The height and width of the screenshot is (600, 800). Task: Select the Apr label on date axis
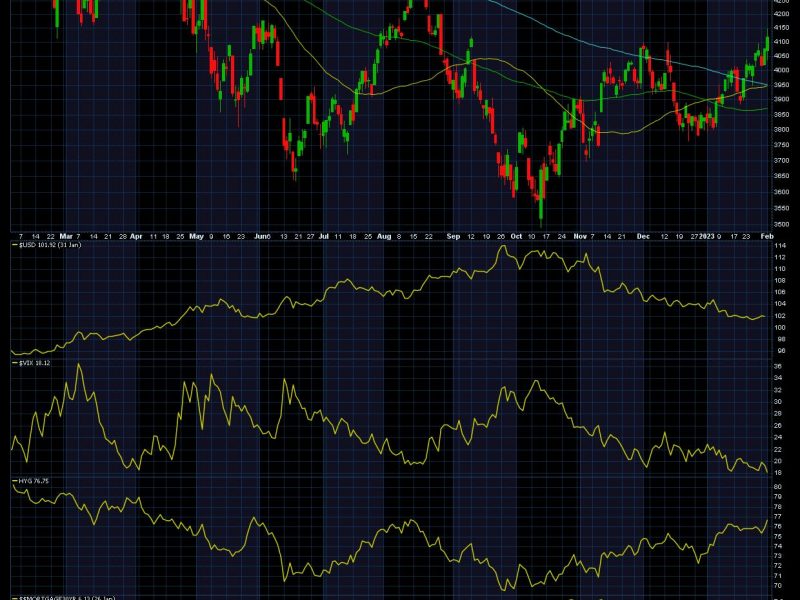[x=136, y=236]
